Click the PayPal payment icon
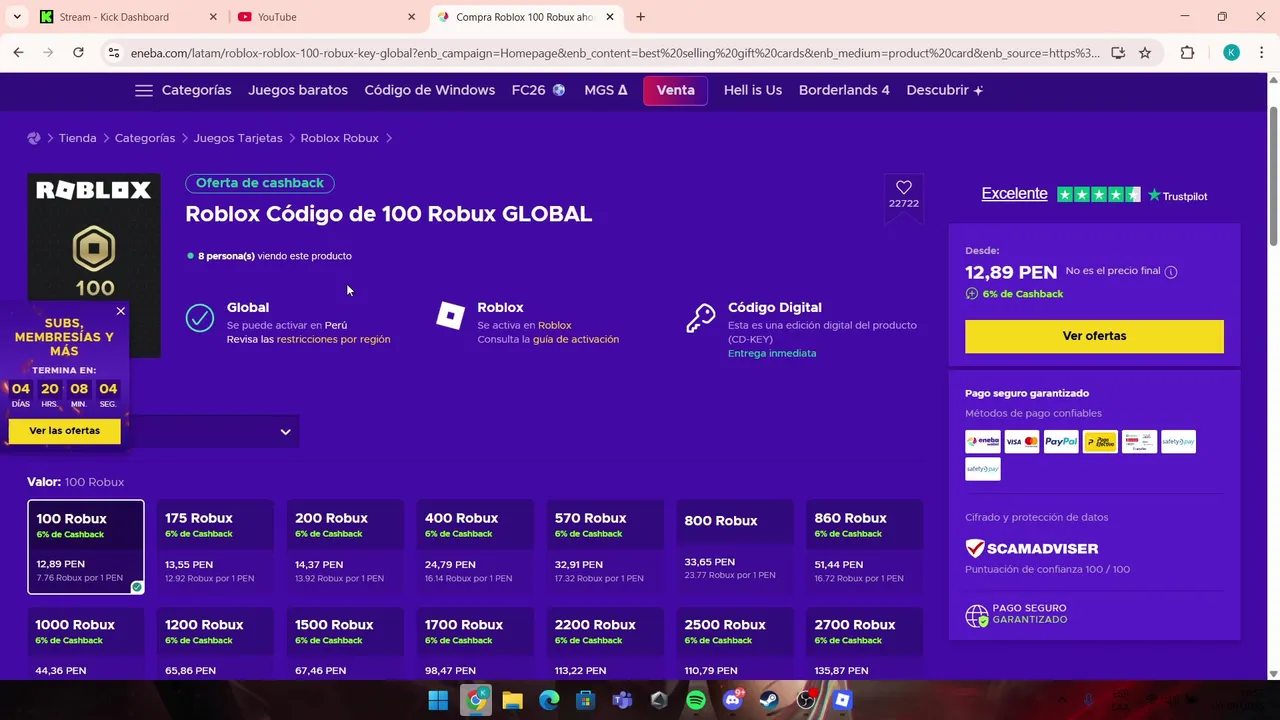This screenshot has width=1280, height=720. coord(1061,441)
